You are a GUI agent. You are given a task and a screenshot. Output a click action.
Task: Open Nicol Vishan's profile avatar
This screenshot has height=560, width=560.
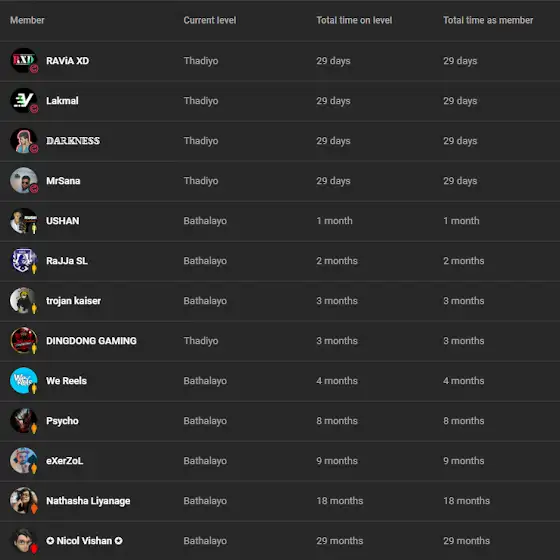(x=24, y=540)
